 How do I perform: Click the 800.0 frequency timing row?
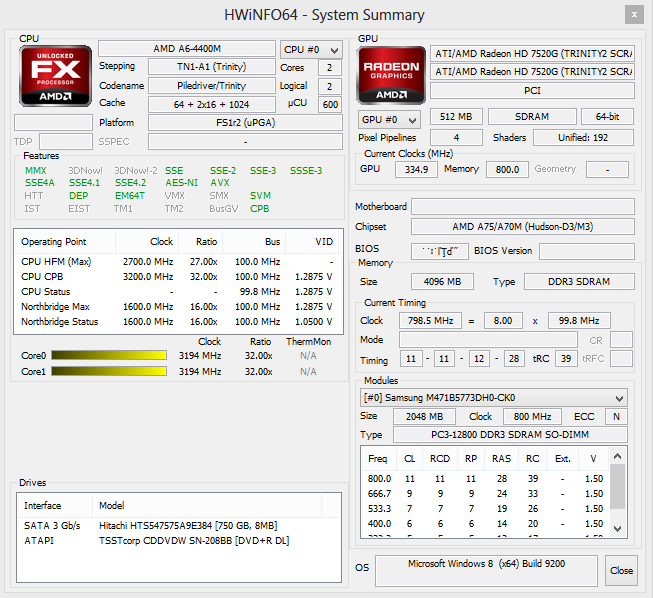click(486, 479)
